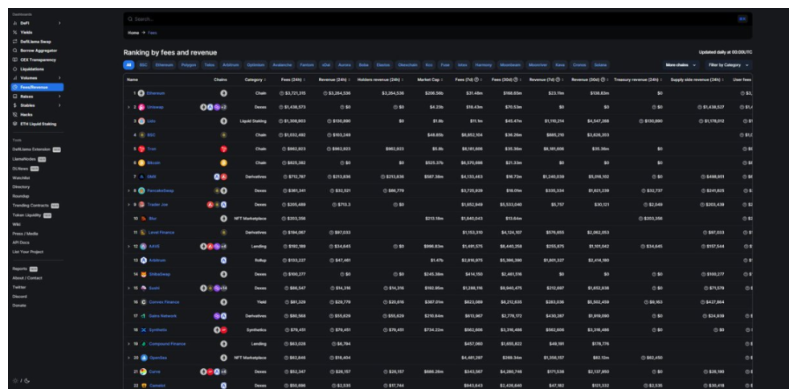This screenshot has height=392, width=794.
Task: Open the More chains dropdown
Action: point(681,65)
